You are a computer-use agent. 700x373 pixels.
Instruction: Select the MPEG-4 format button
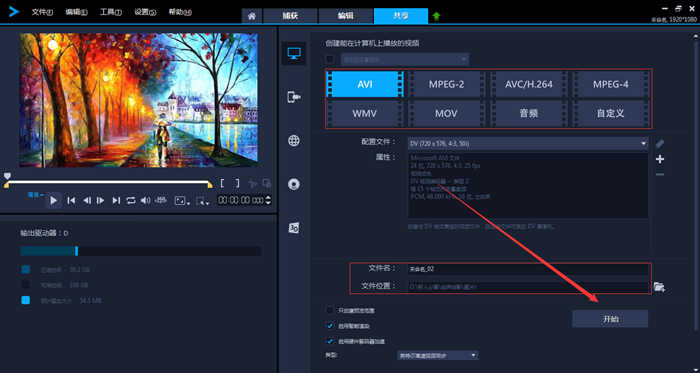coord(611,84)
